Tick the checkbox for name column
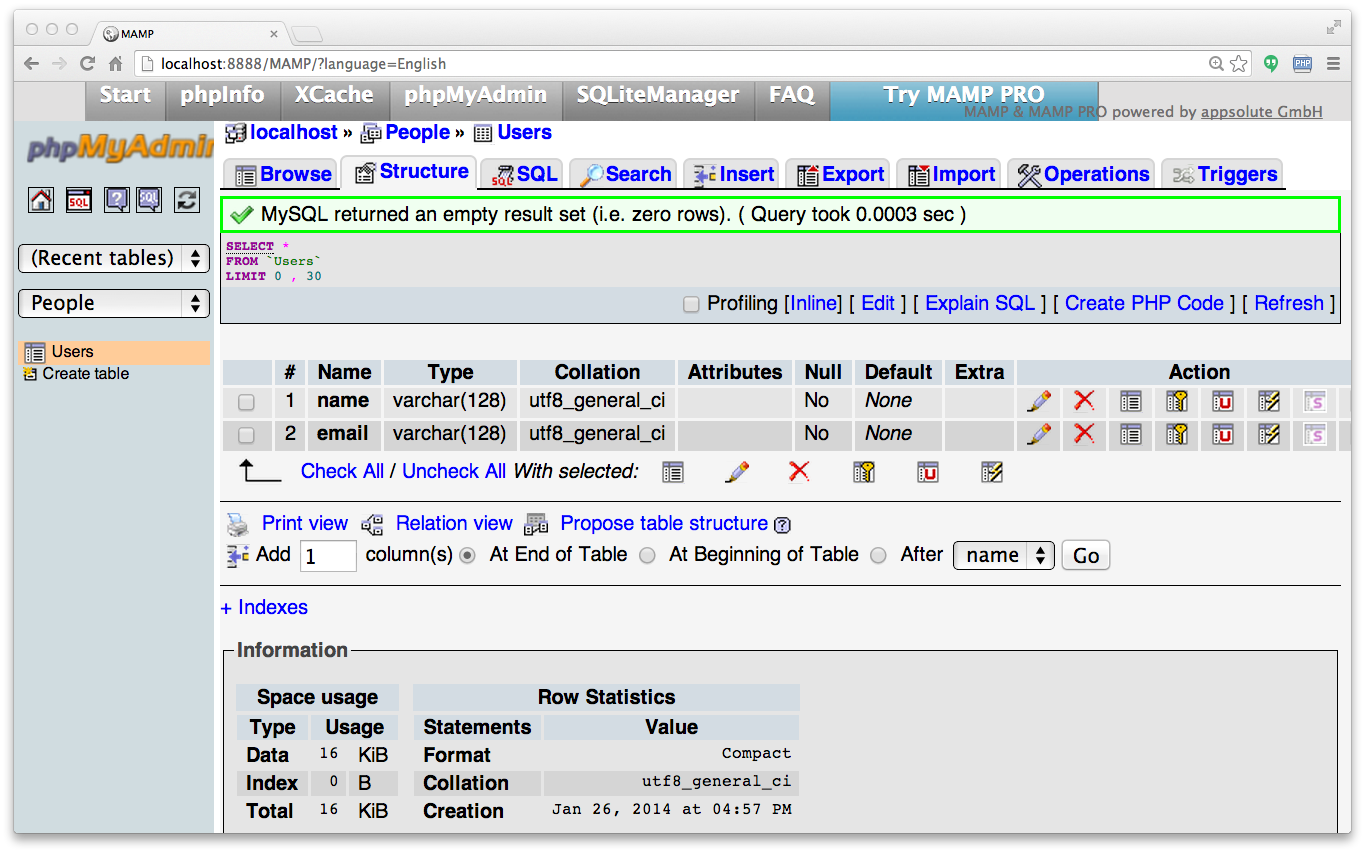 246,402
